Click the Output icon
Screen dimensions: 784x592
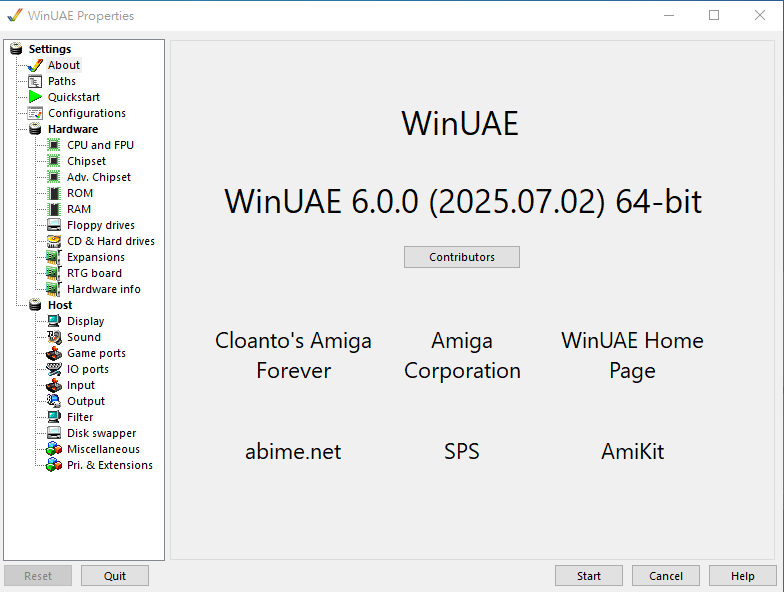pyautogui.click(x=54, y=401)
